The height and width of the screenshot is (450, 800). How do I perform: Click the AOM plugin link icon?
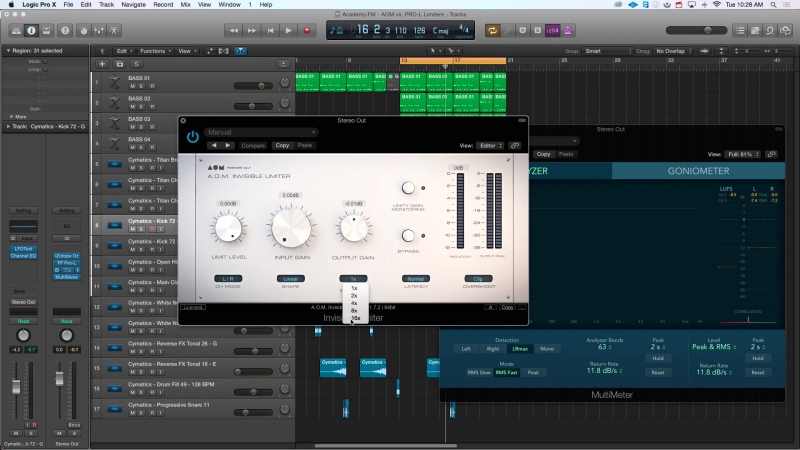click(x=515, y=145)
